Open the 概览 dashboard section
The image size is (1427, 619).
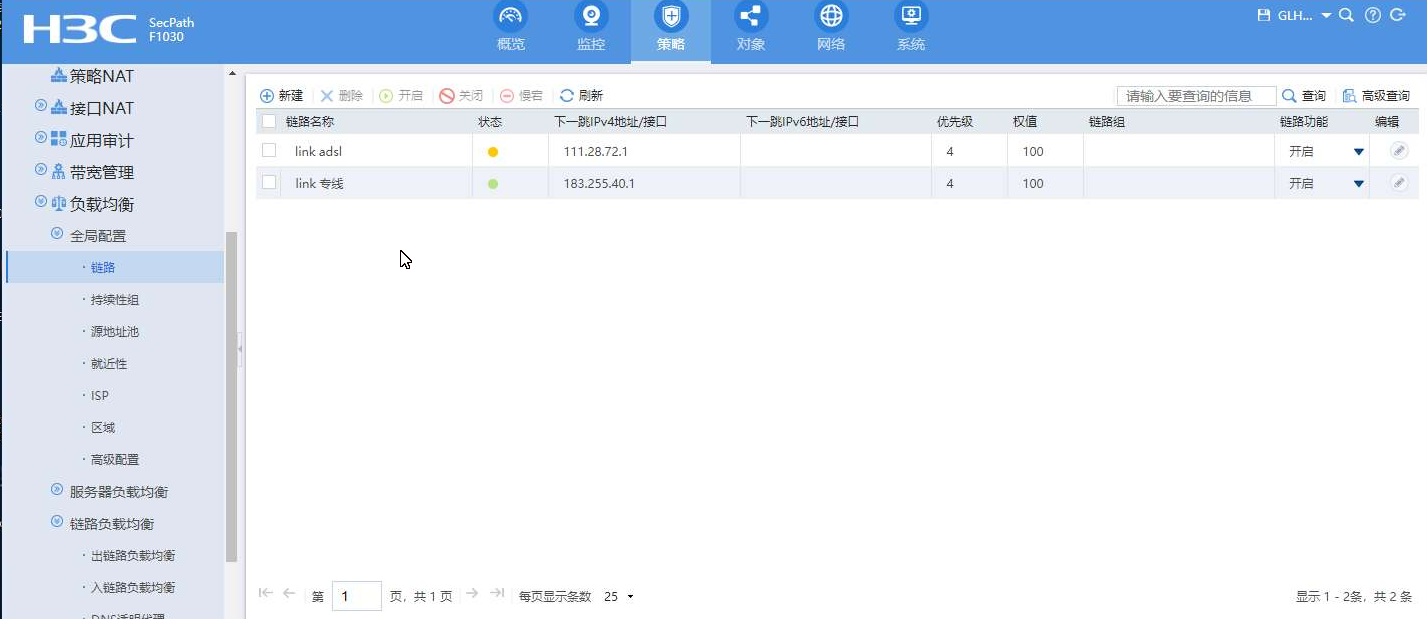click(511, 28)
